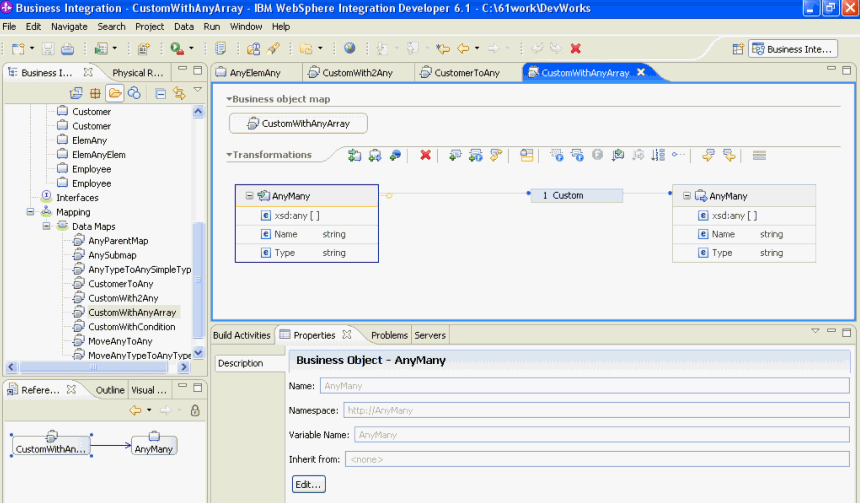Click the first green add icon in Transformations toolbar
Image resolution: width=860 pixels, height=503 pixels.
point(354,155)
